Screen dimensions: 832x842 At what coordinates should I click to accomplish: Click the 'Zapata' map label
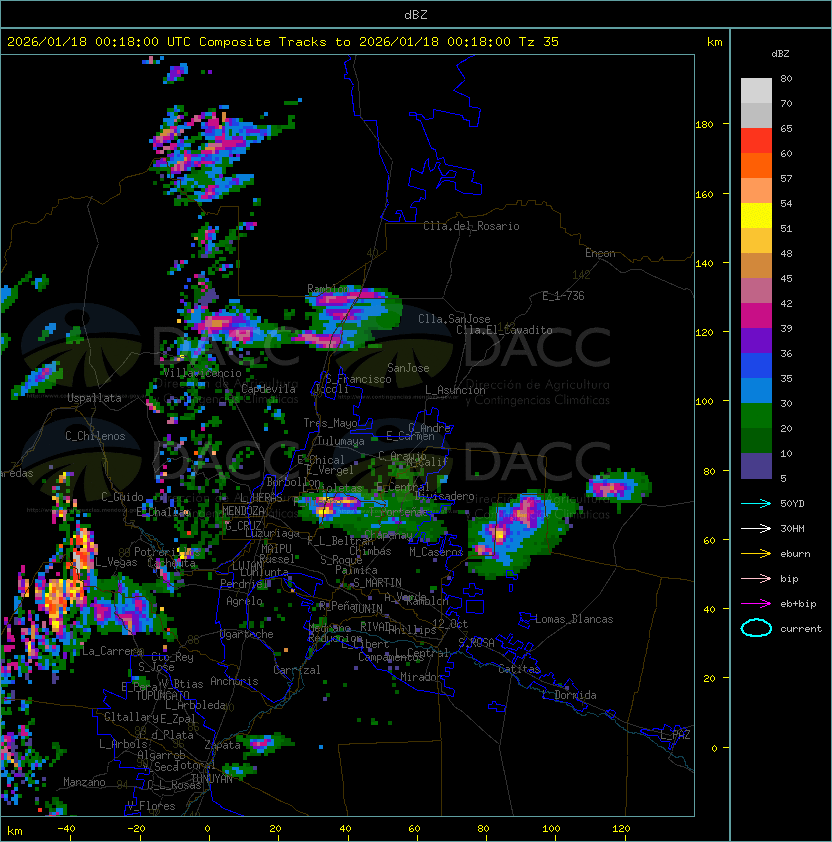click(222, 745)
